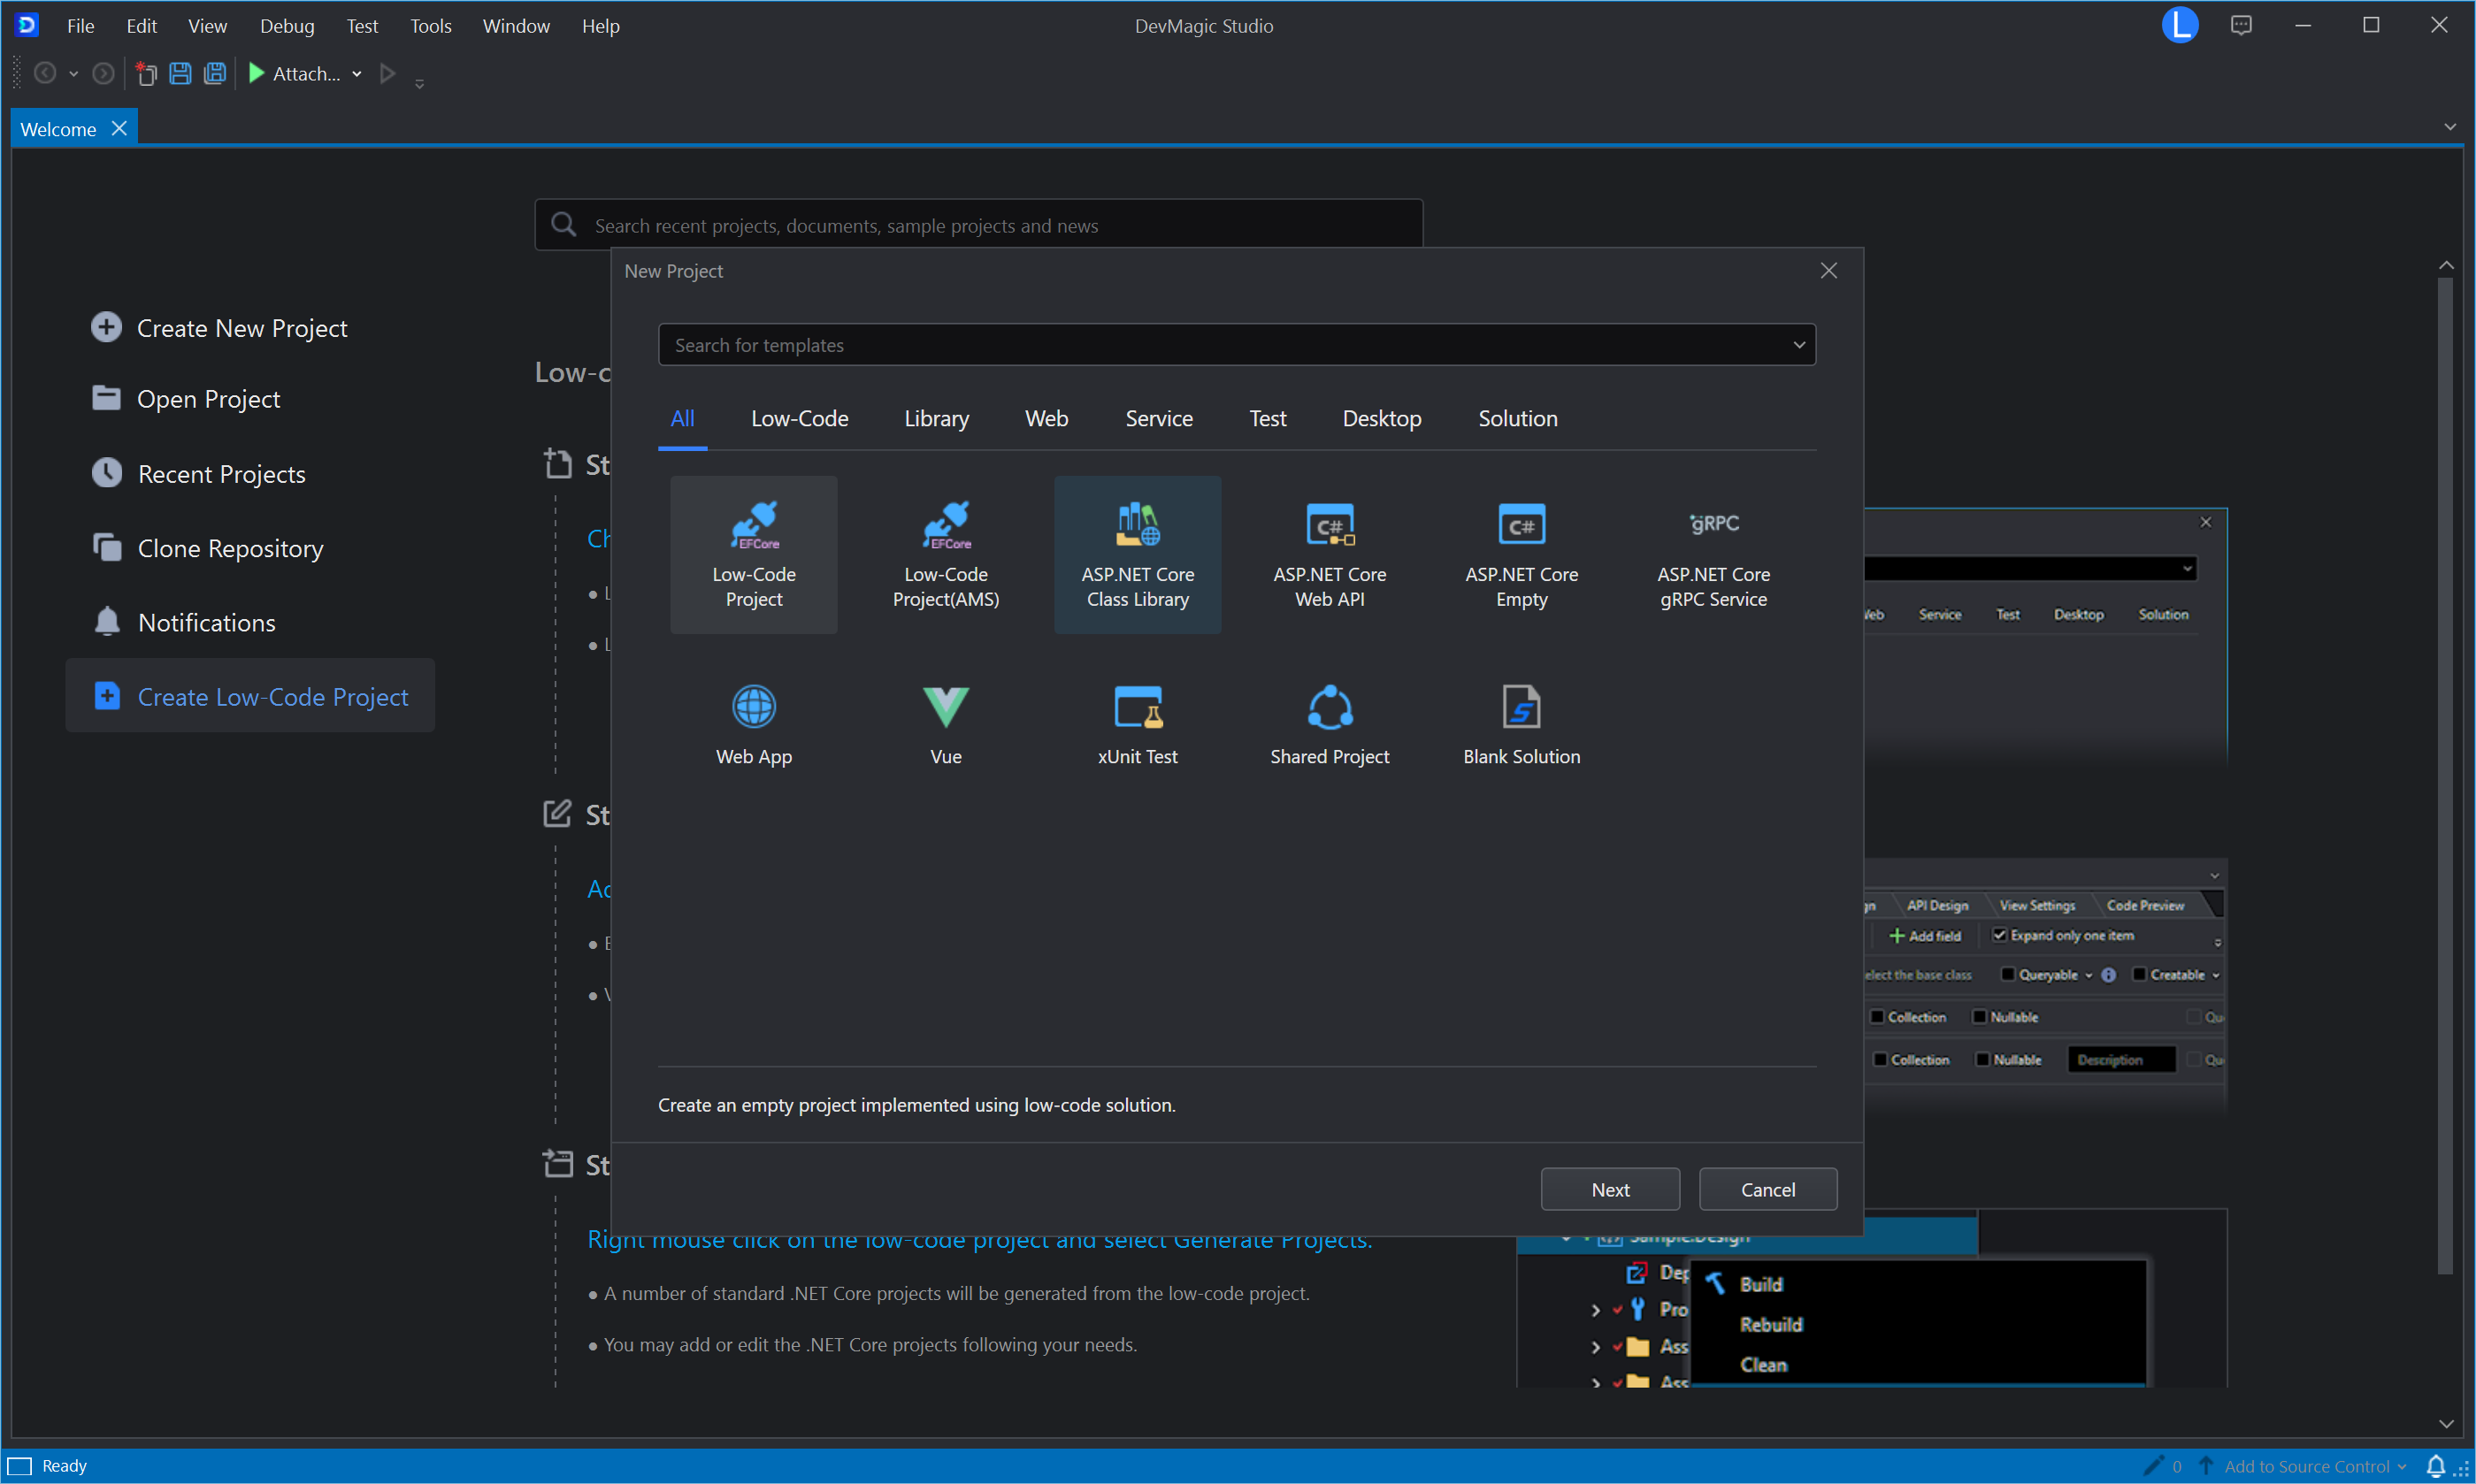
Task: Choose ASP.NET Core Web API template
Action: click(x=1329, y=554)
